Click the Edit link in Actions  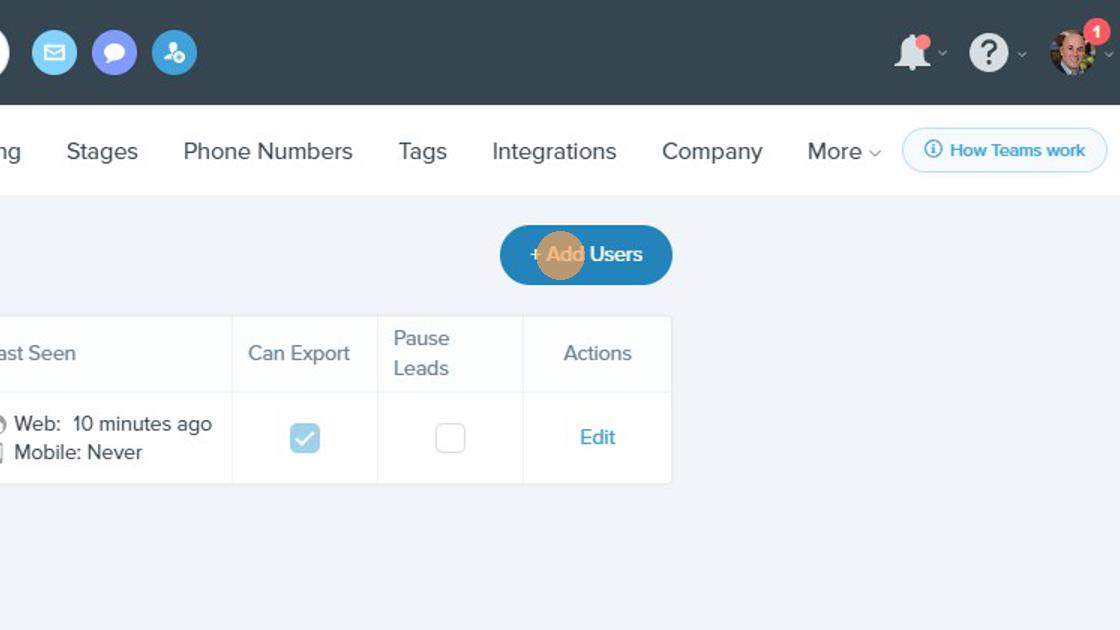[597, 437]
